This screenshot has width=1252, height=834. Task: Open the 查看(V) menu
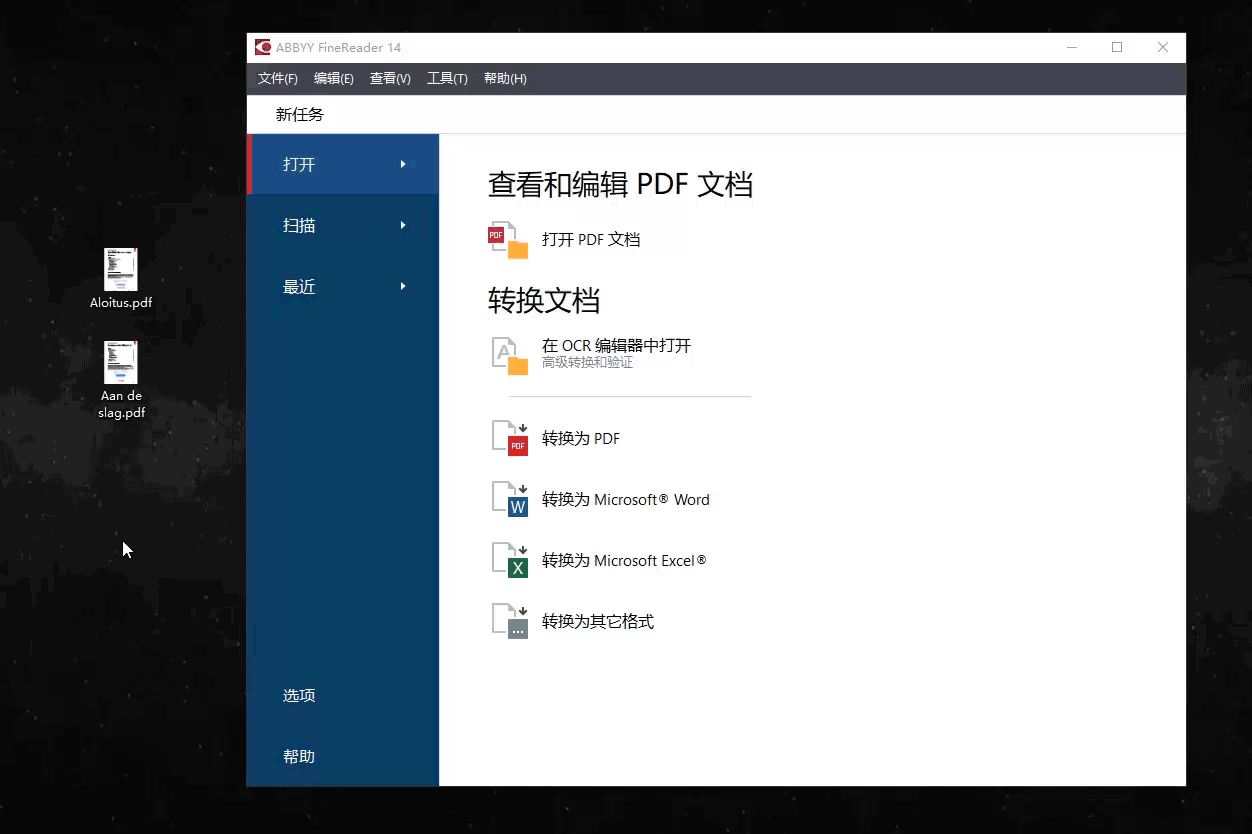(390, 79)
